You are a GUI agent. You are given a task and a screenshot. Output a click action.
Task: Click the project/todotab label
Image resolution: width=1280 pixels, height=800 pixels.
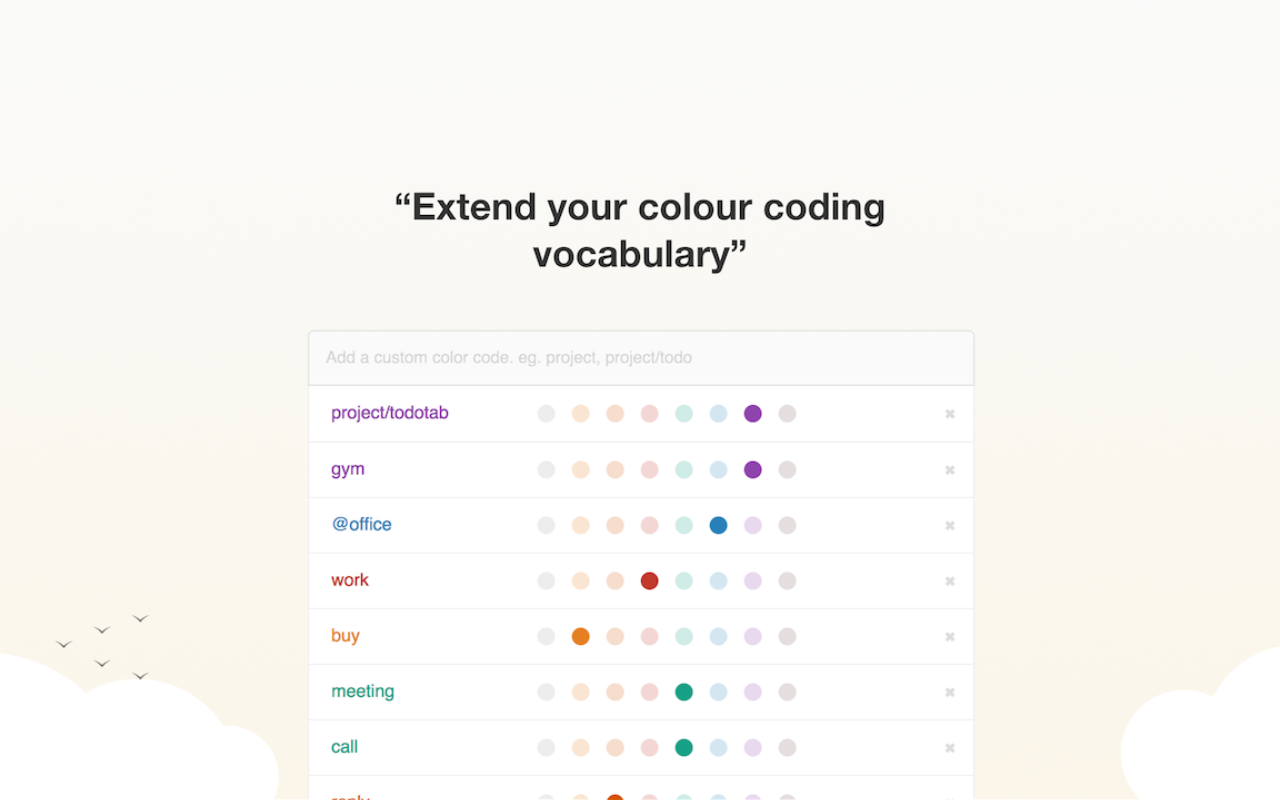(390, 413)
